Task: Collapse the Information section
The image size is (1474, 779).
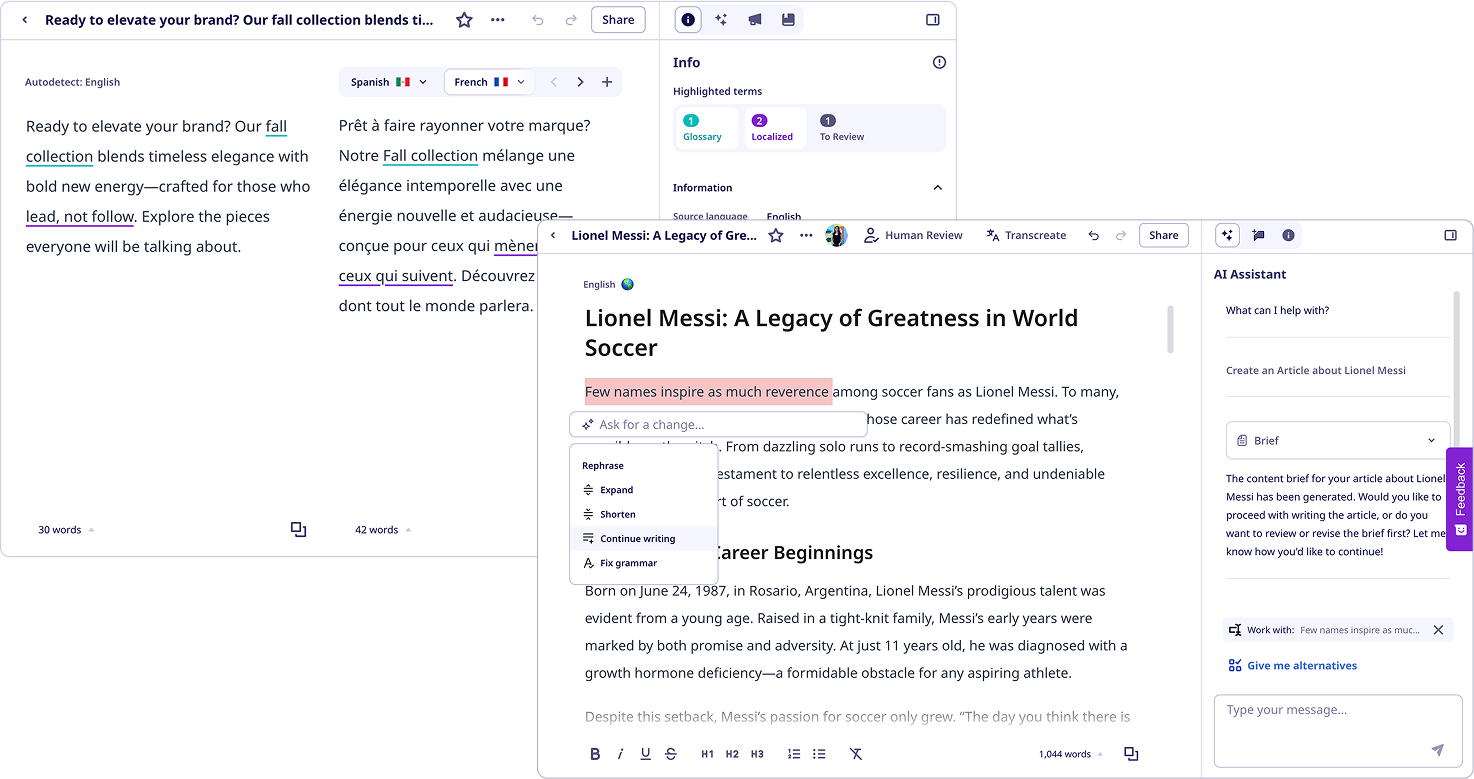Action: [938, 188]
